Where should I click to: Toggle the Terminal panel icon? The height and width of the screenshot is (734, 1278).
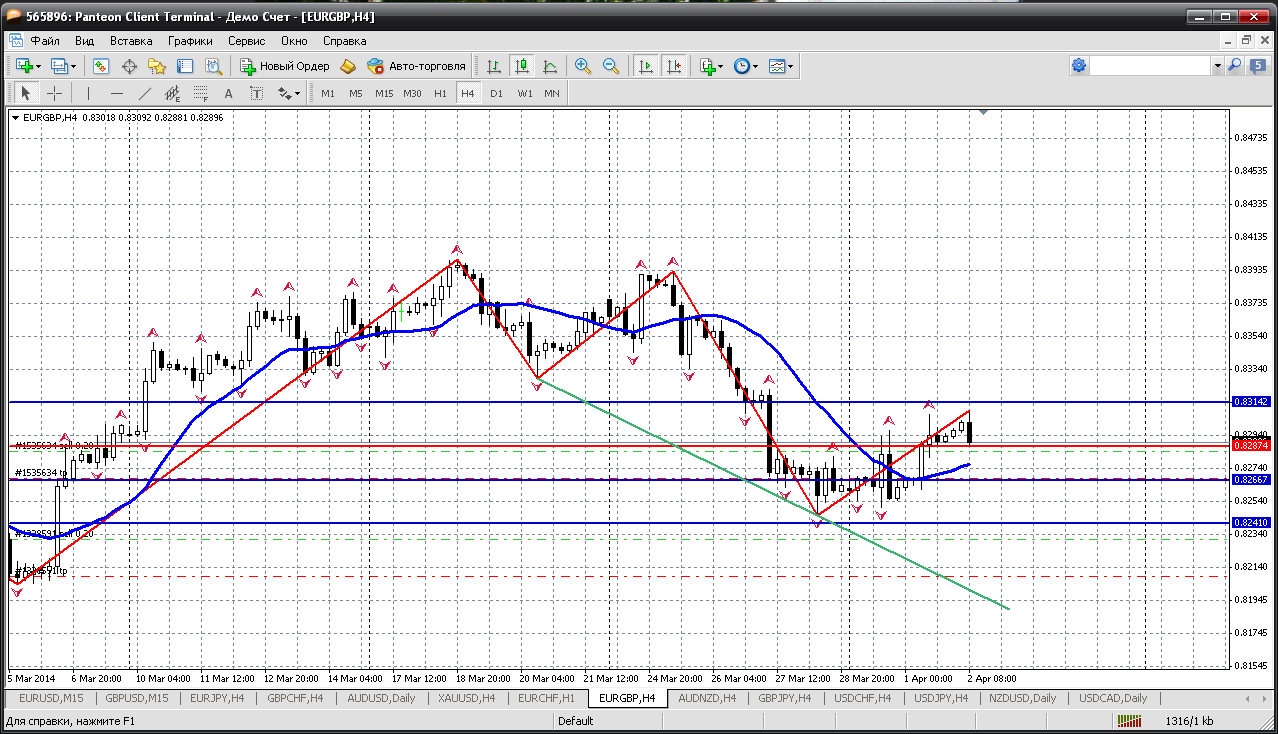tap(185, 66)
